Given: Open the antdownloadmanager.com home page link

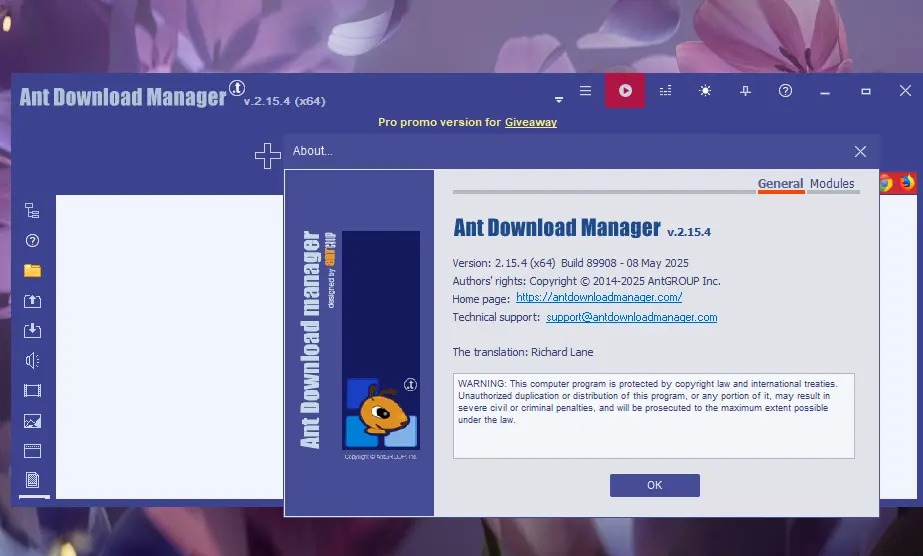Looking at the screenshot, I should tap(599, 298).
